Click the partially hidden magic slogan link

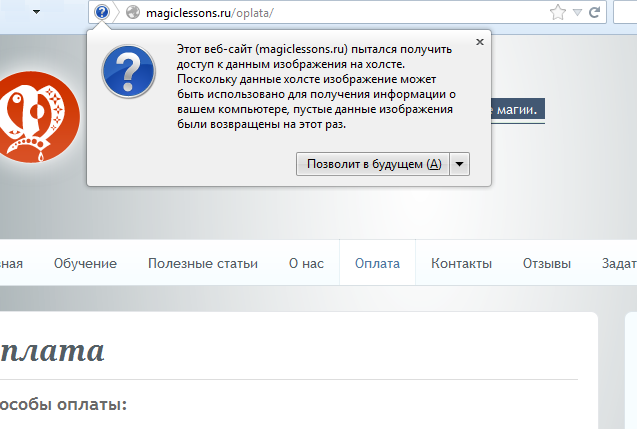[x=518, y=109]
